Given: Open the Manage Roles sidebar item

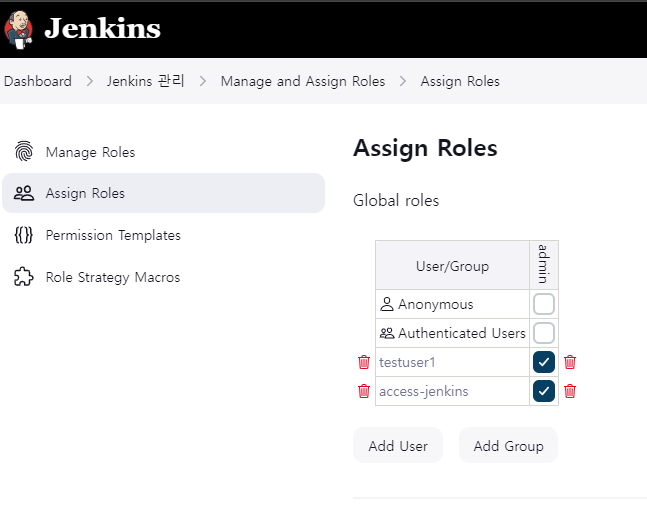Looking at the screenshot, I should (90, 152).
